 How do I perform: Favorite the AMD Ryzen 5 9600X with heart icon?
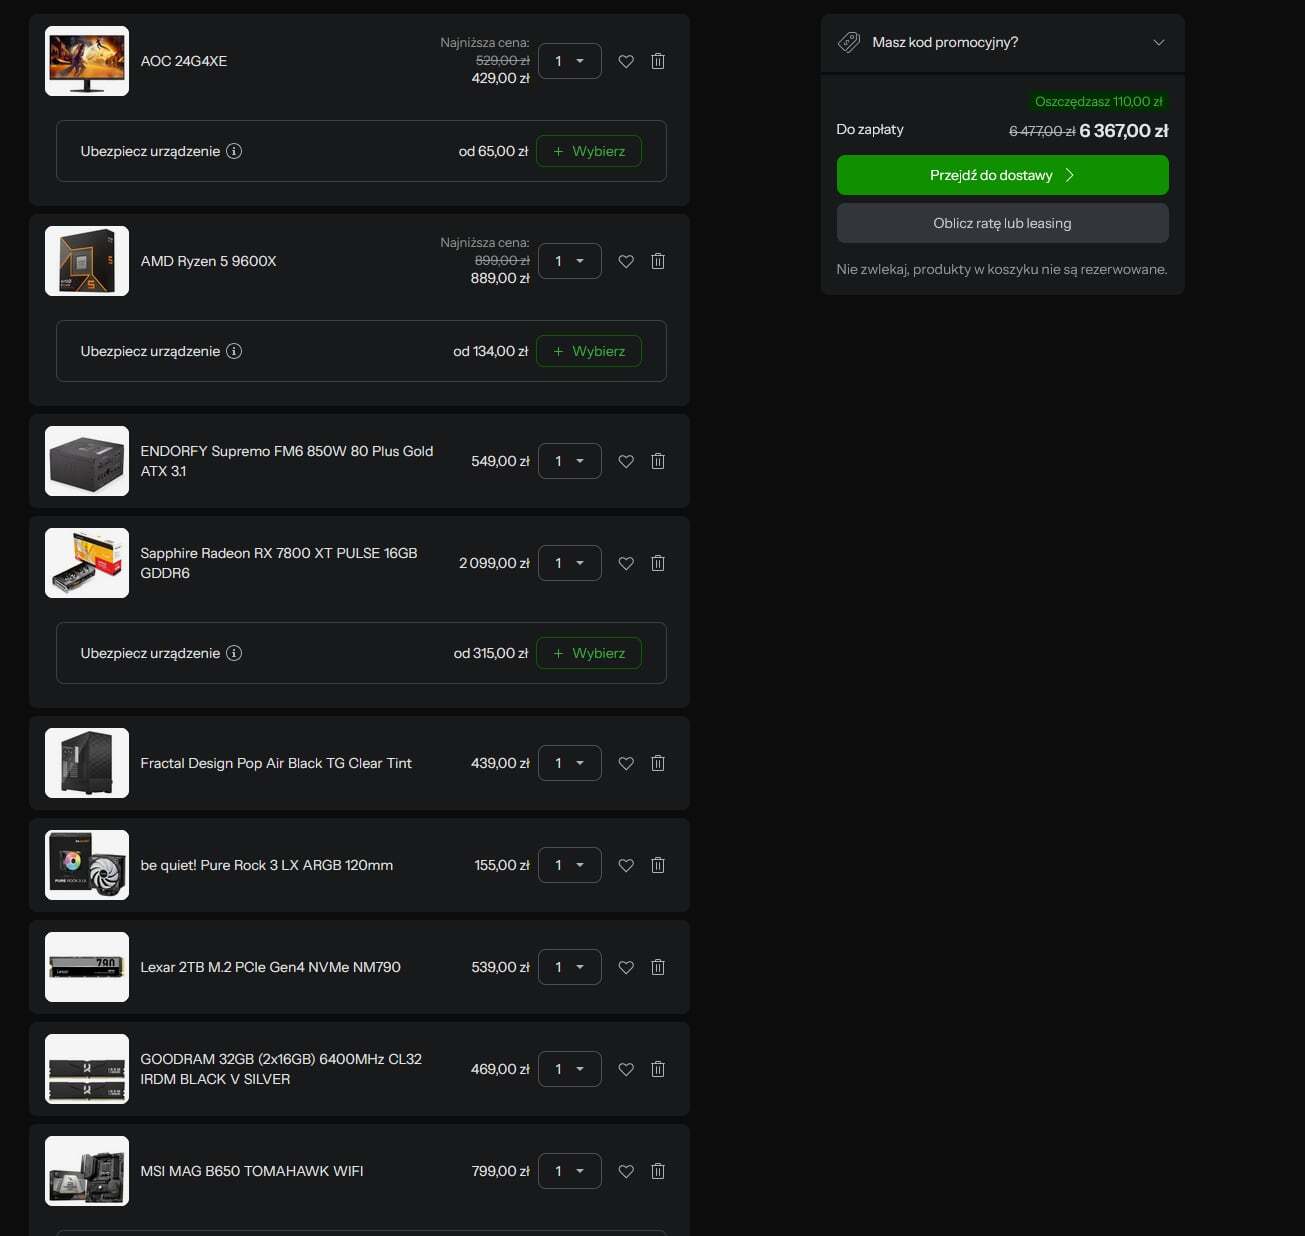click(x=626, y=261)
